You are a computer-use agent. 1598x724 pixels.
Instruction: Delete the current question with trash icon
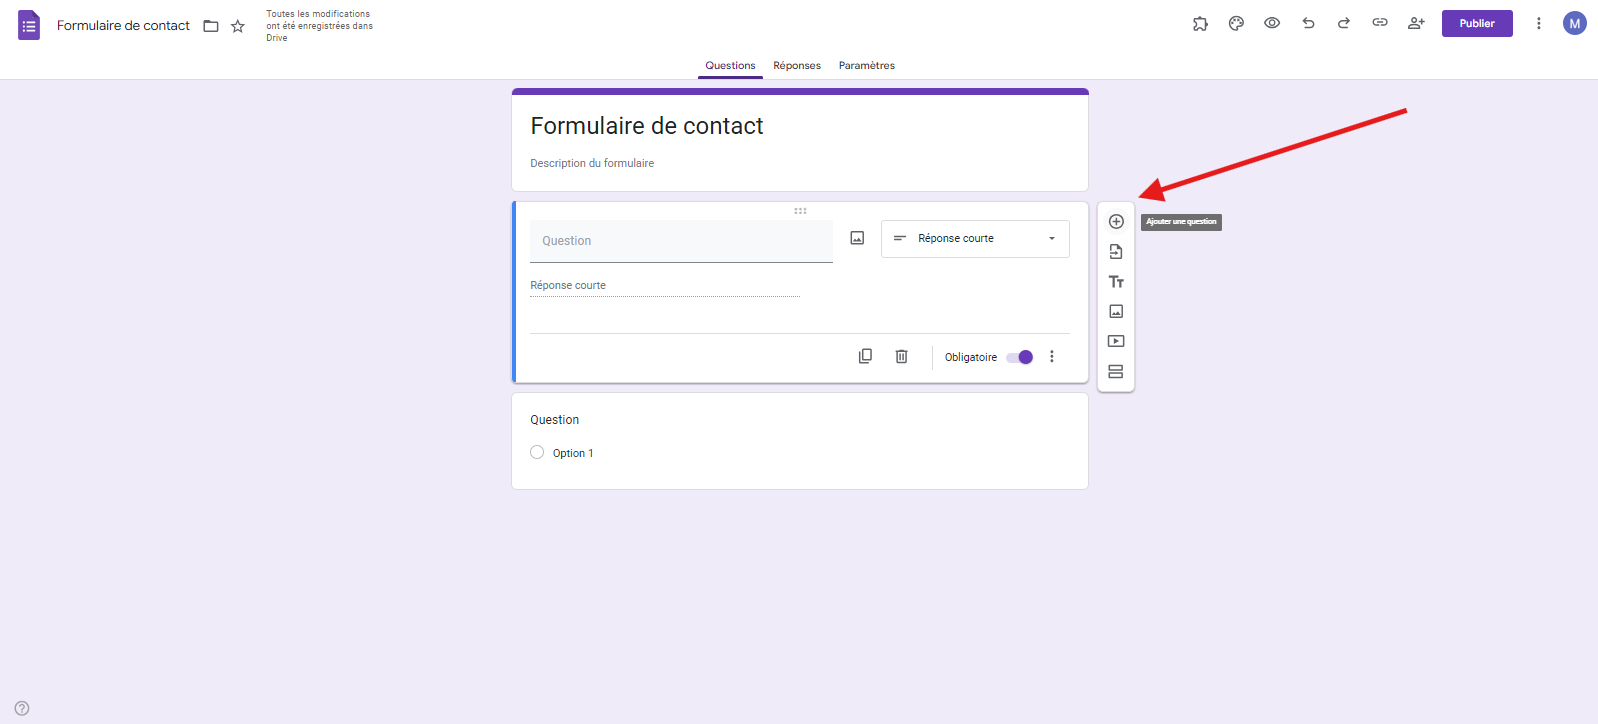click(x=901, y=357)
